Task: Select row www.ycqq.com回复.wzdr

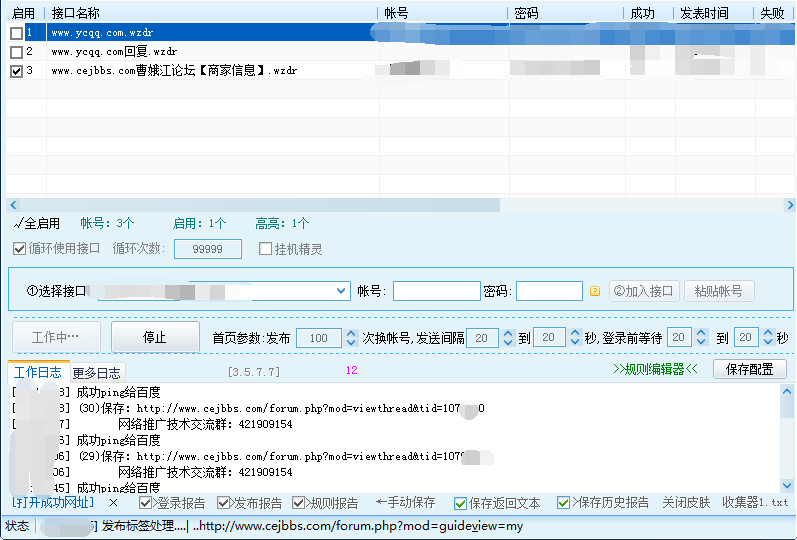Action: pyautogui.click(x=401, y=52)
